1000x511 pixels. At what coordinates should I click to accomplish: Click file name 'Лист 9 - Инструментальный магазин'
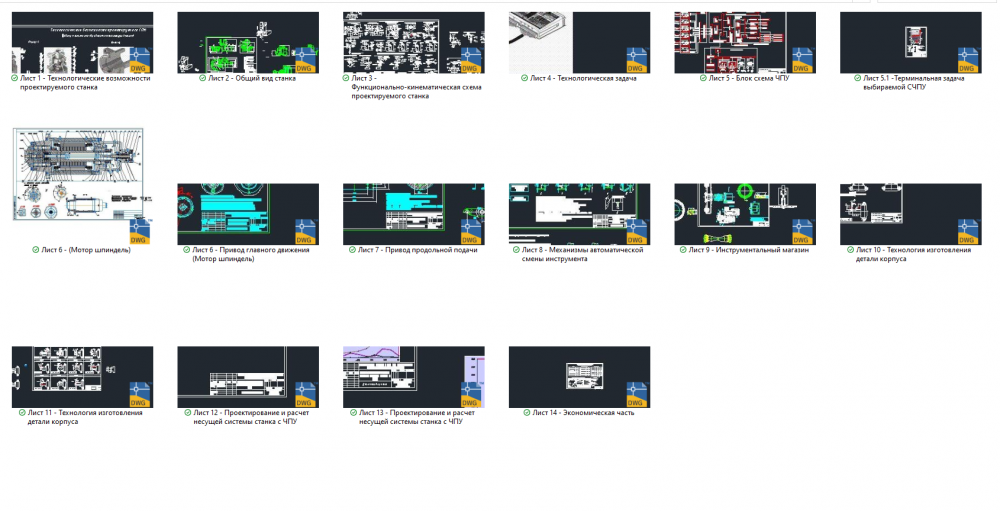click(749, 249)
